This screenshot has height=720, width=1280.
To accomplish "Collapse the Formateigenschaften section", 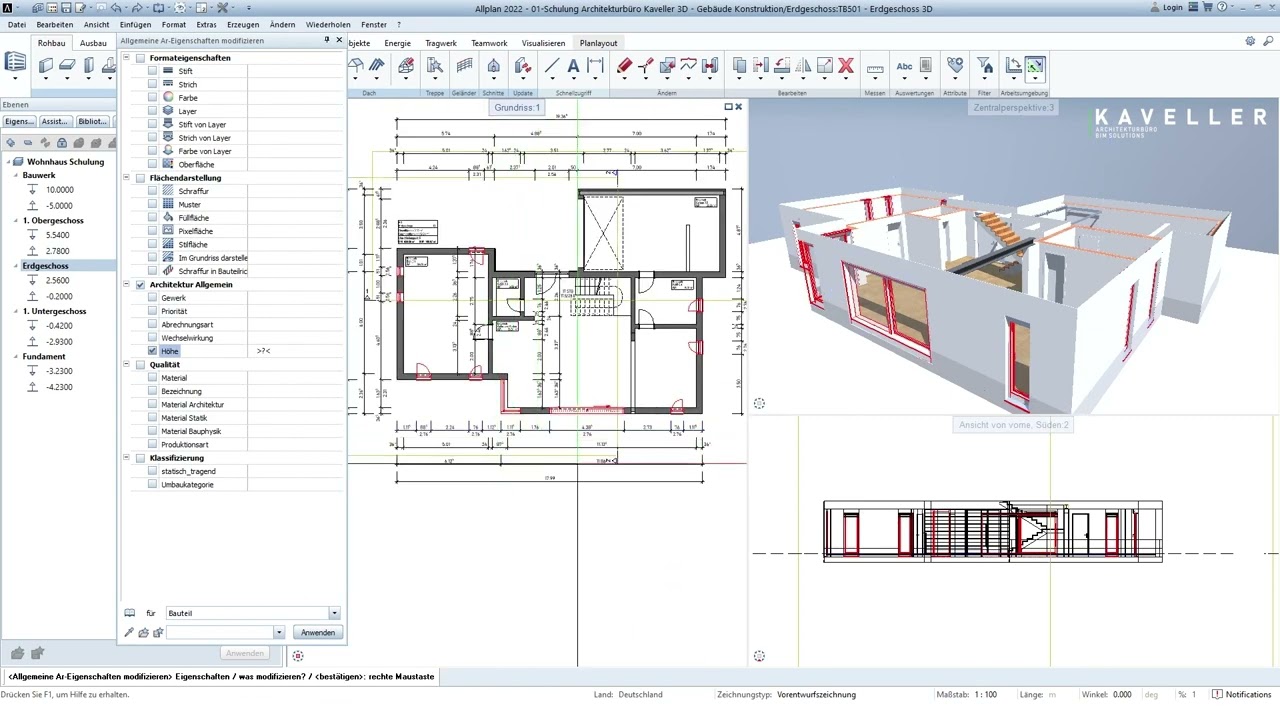I will tap(127, 58).
